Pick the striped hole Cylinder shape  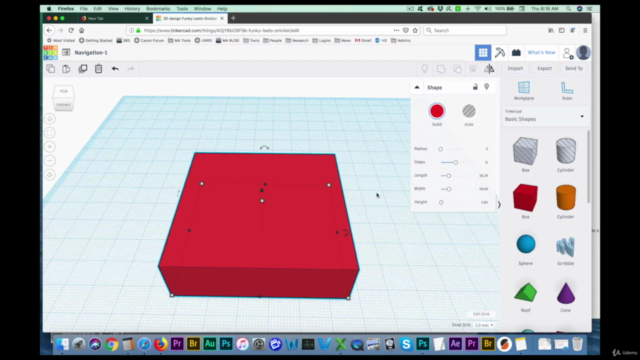566,151
